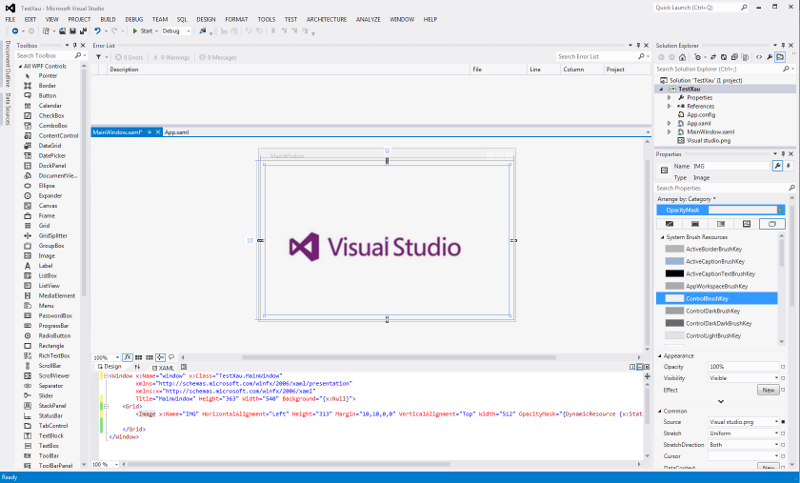Viewport: 800px width, 483px height.
Task: Click the Navigate Backward toolbar icon
Action: click(15, 31)
